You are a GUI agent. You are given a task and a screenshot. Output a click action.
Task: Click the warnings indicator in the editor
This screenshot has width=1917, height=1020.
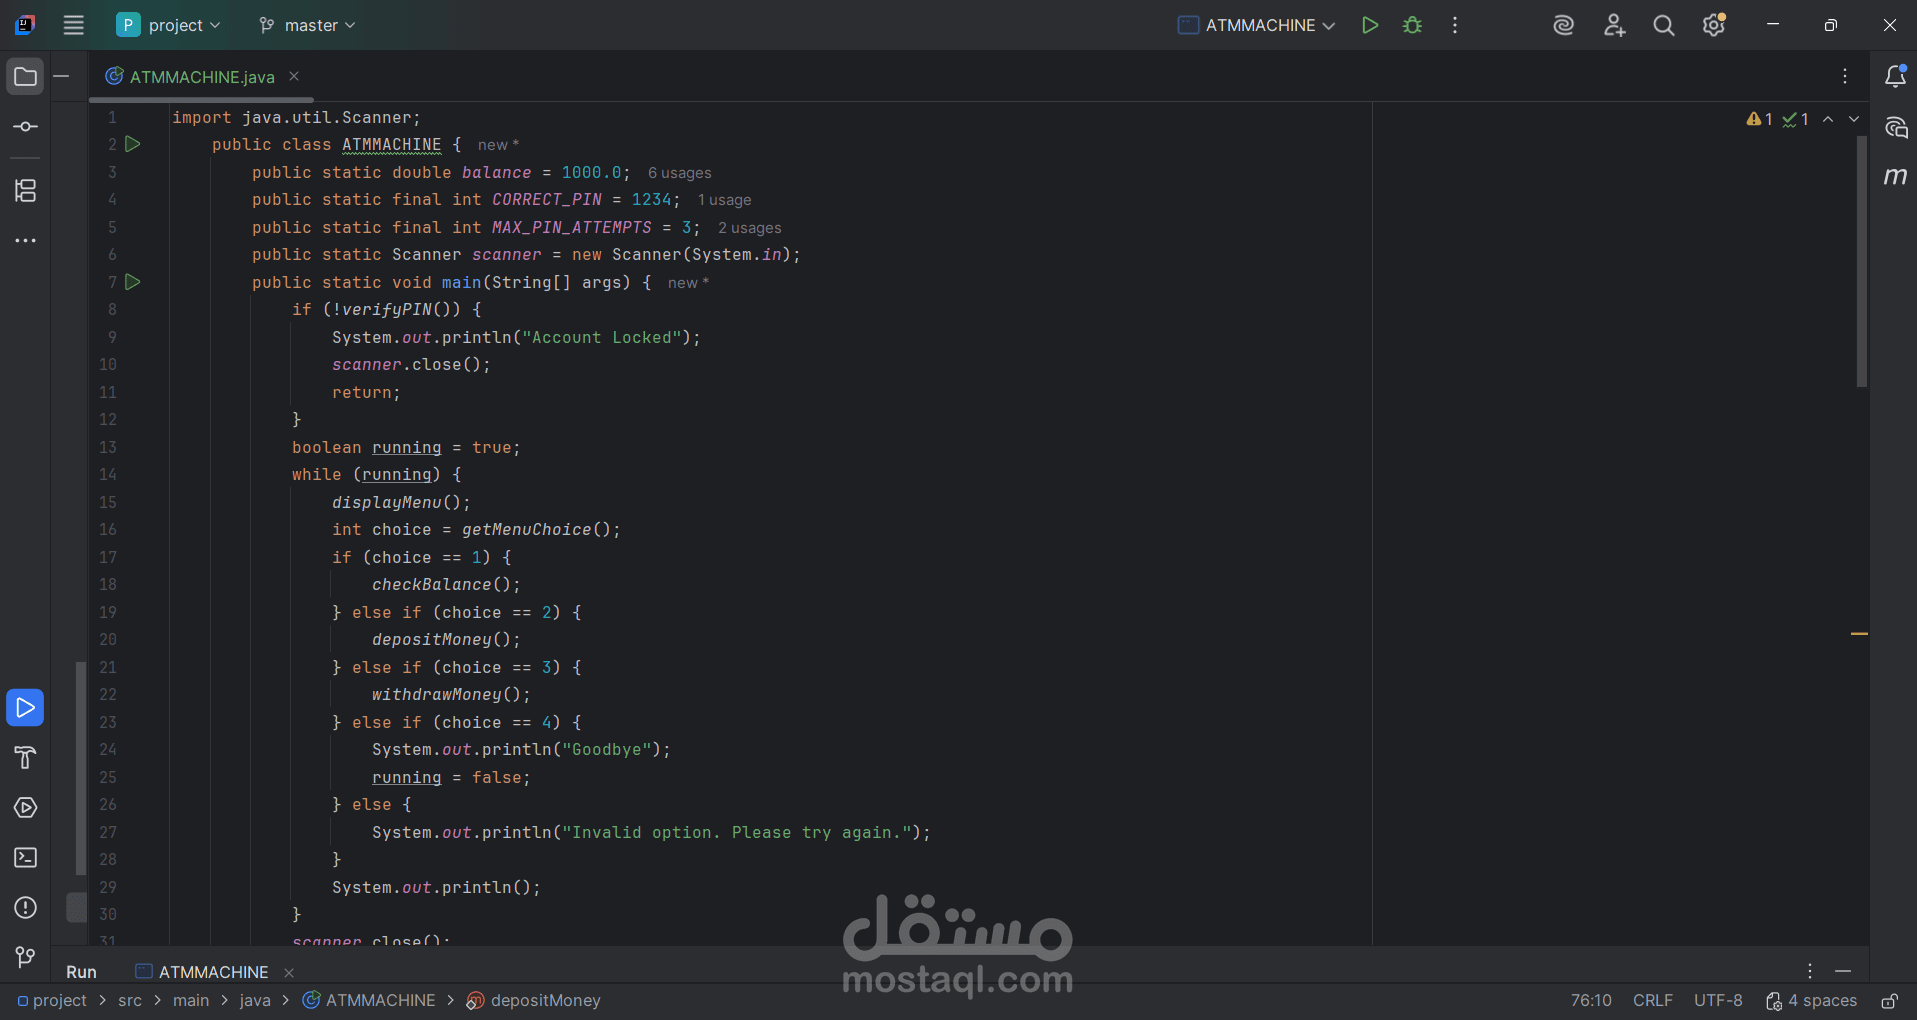[x=1759, y=119]
